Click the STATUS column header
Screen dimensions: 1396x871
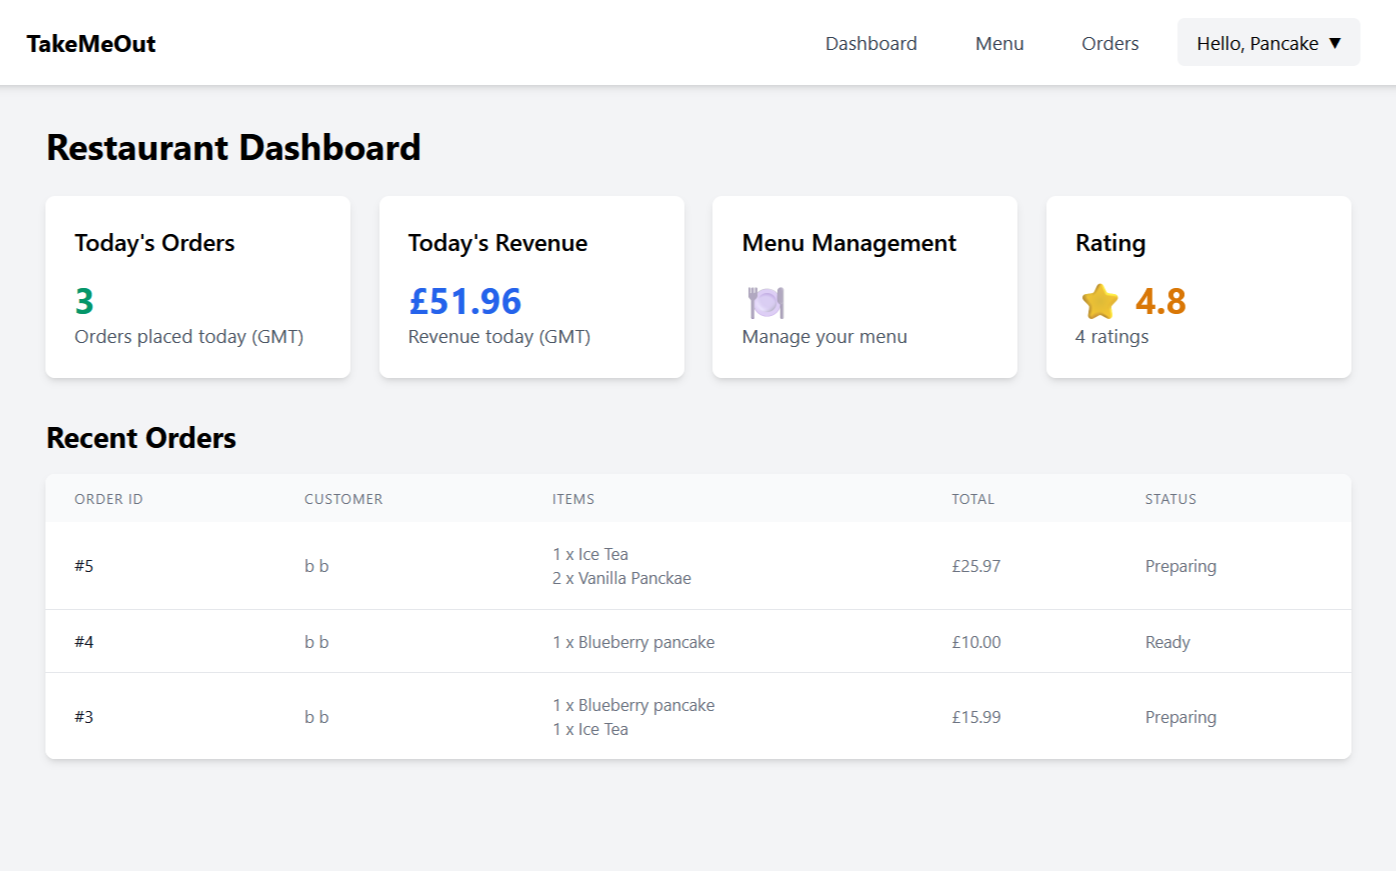click(1170, 499)
